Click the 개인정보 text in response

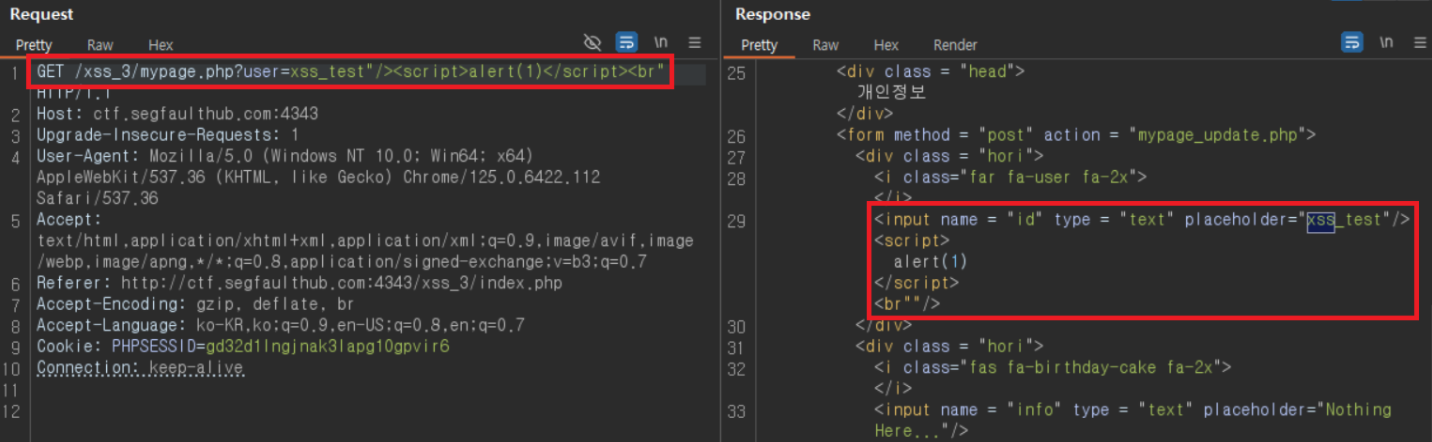[x=891, y=92]
